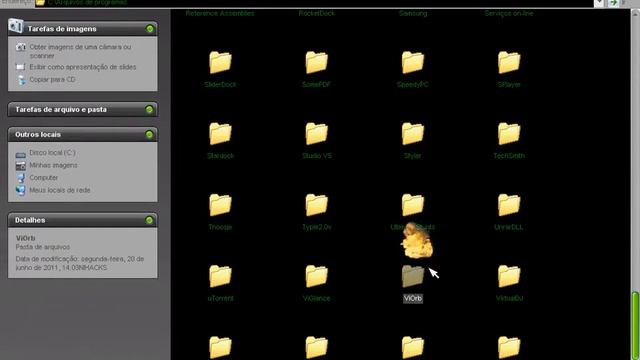Image resolution: width=640 pixels, height=360 pixels.
Task: Click the Samsung folder label
Action: 413,13
